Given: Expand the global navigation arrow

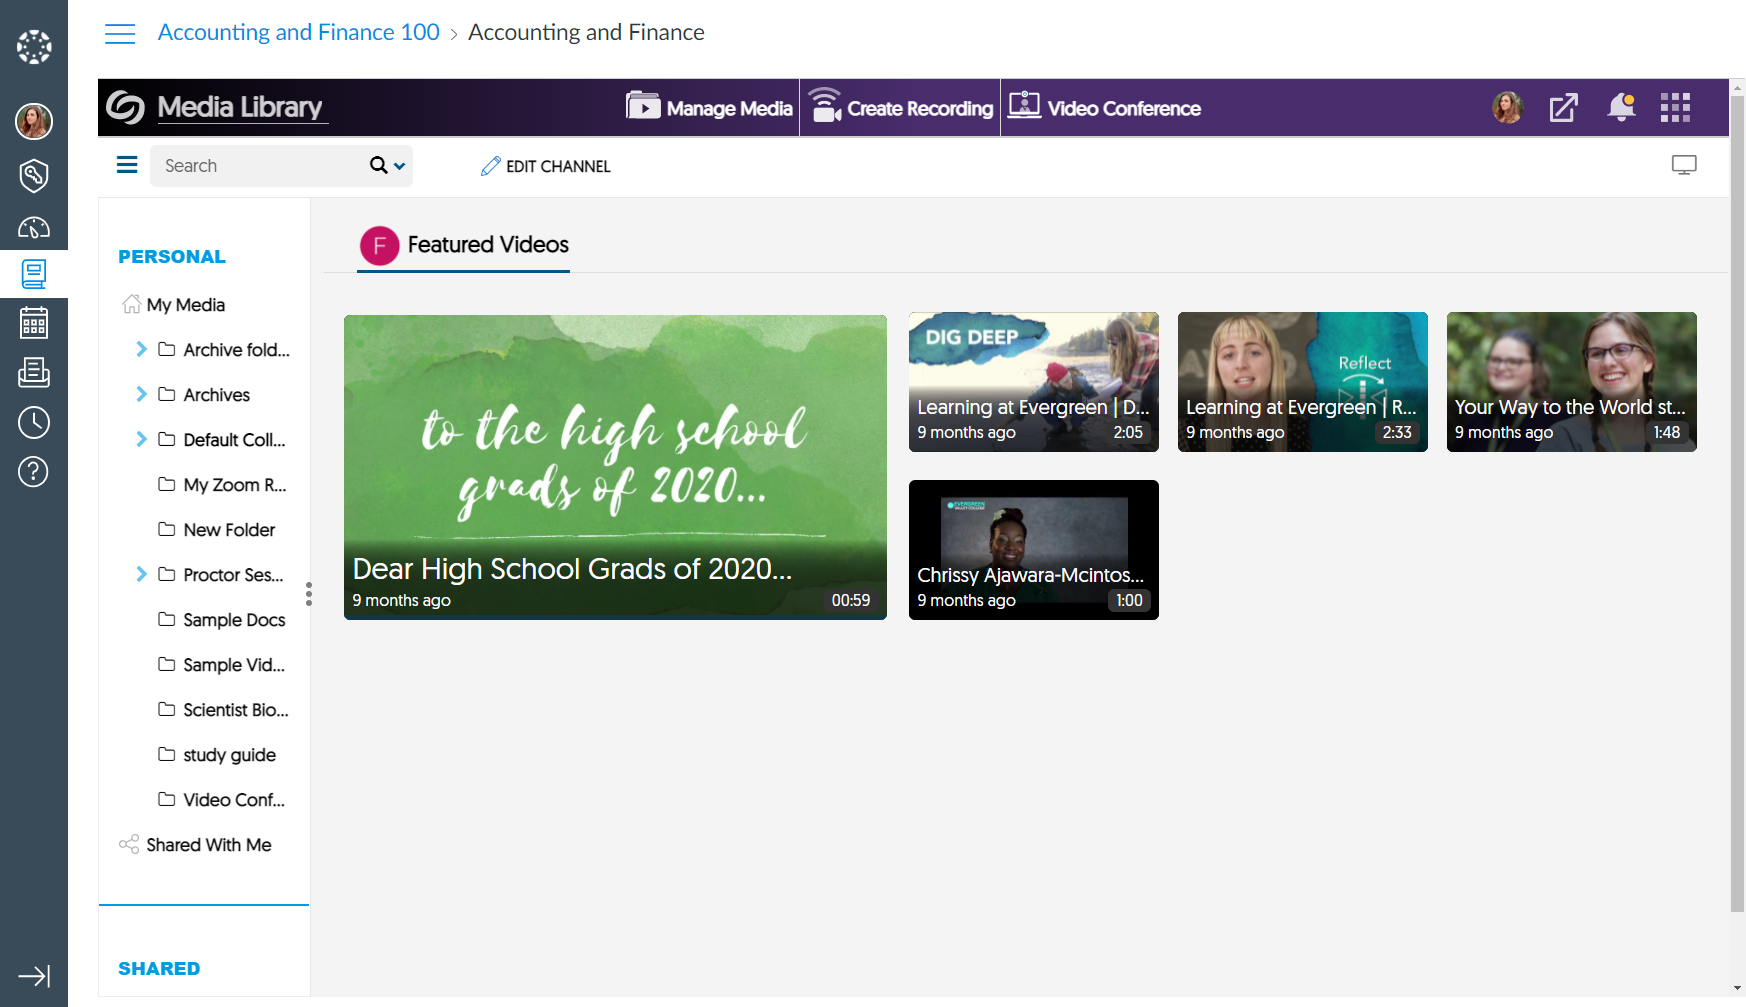Looking at the screenshot, I should click(x=34, y=976).
